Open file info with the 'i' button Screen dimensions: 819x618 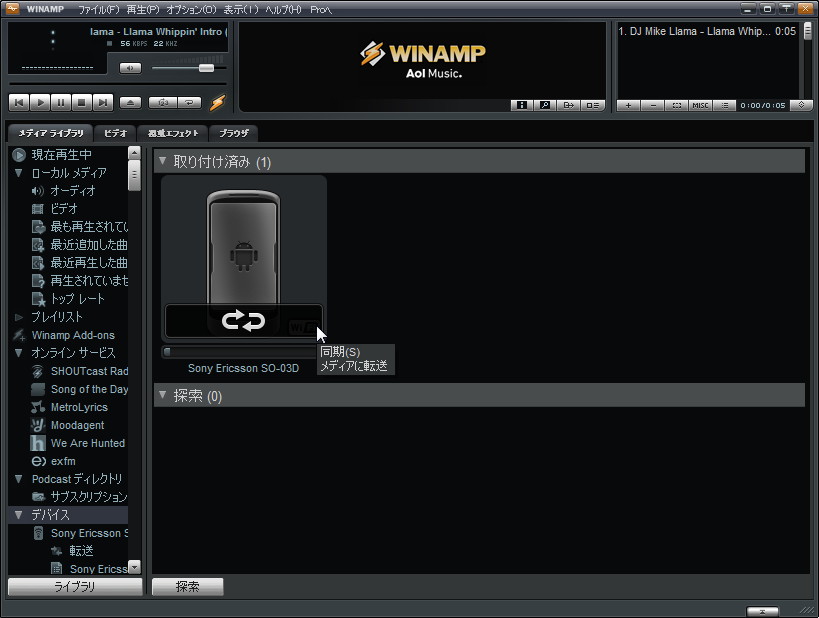[522, 105]
